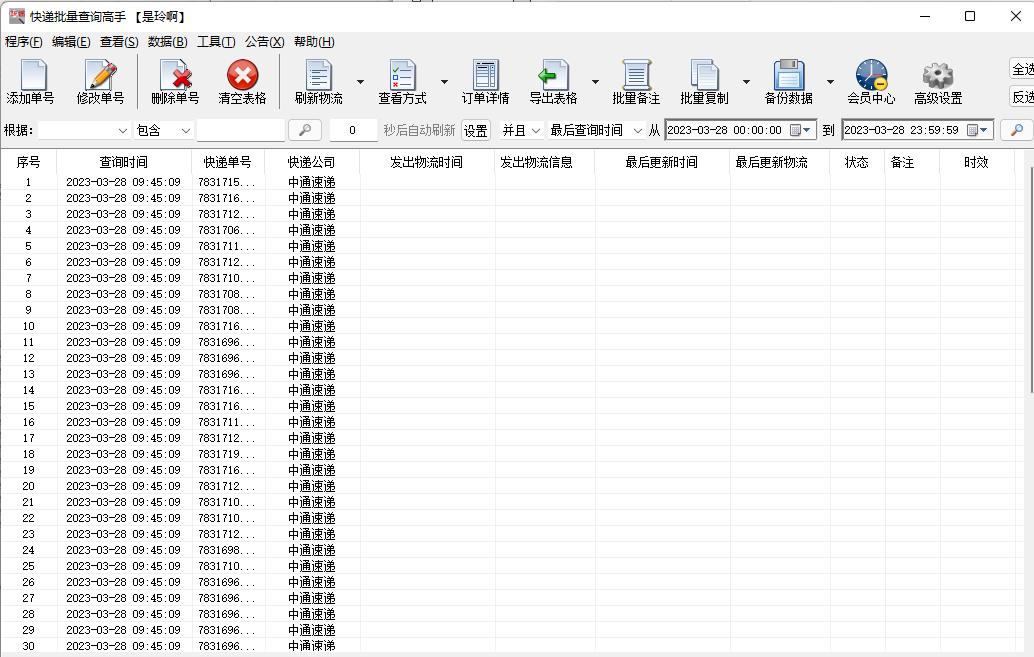Select the 修改单号 (Modify Number) tool
Viewport: 1034px width, 657px height.
click(100, 80)
